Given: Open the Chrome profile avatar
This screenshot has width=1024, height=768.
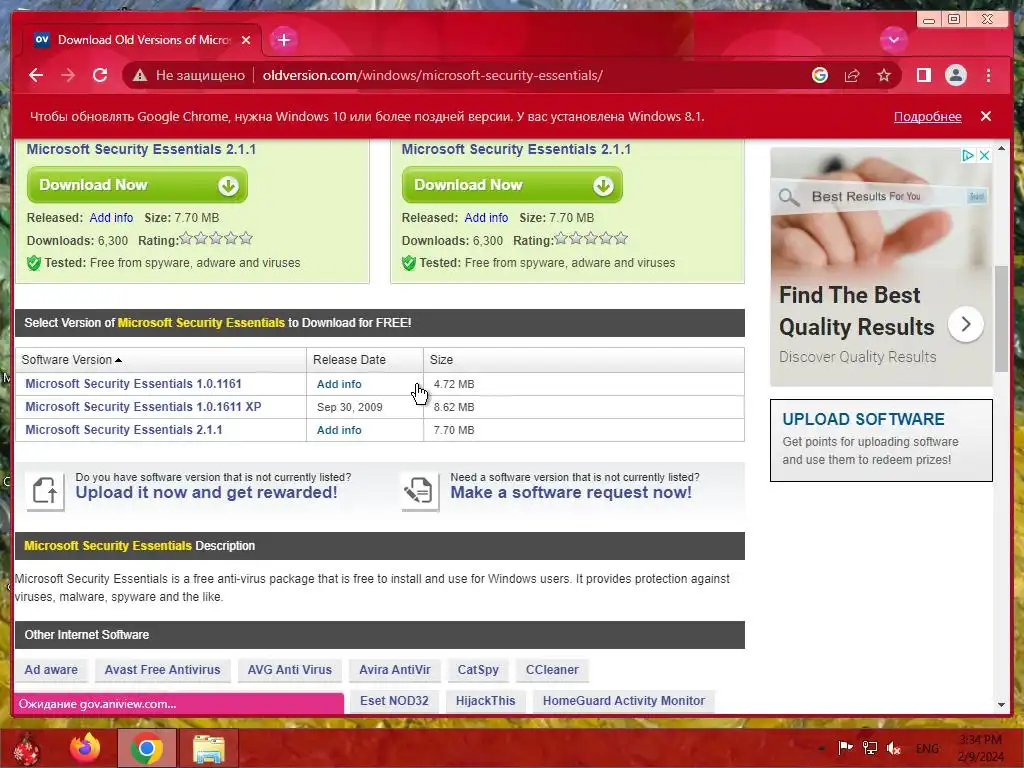Looking at the screenshot, I should [x=955, y=75].
